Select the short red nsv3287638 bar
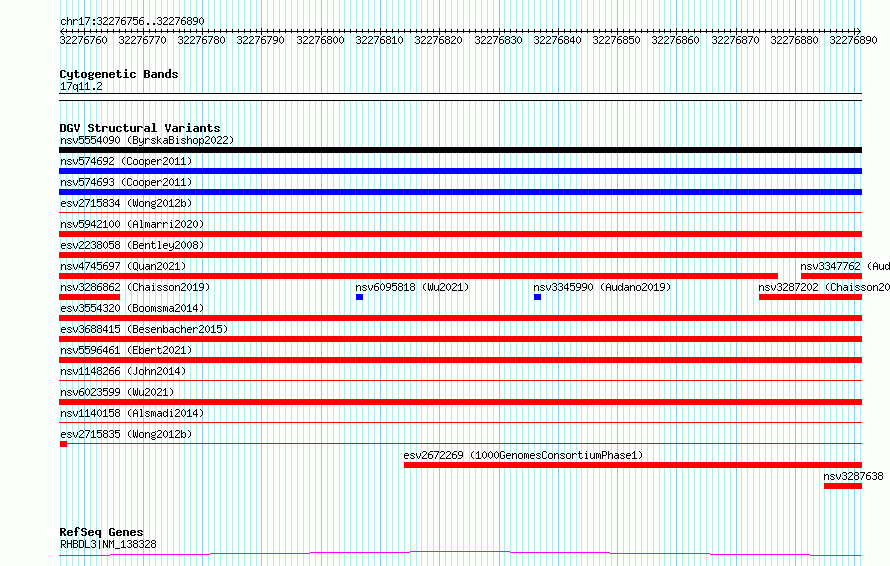The width and height of the screenshot is (890, 566). point(843,486)
